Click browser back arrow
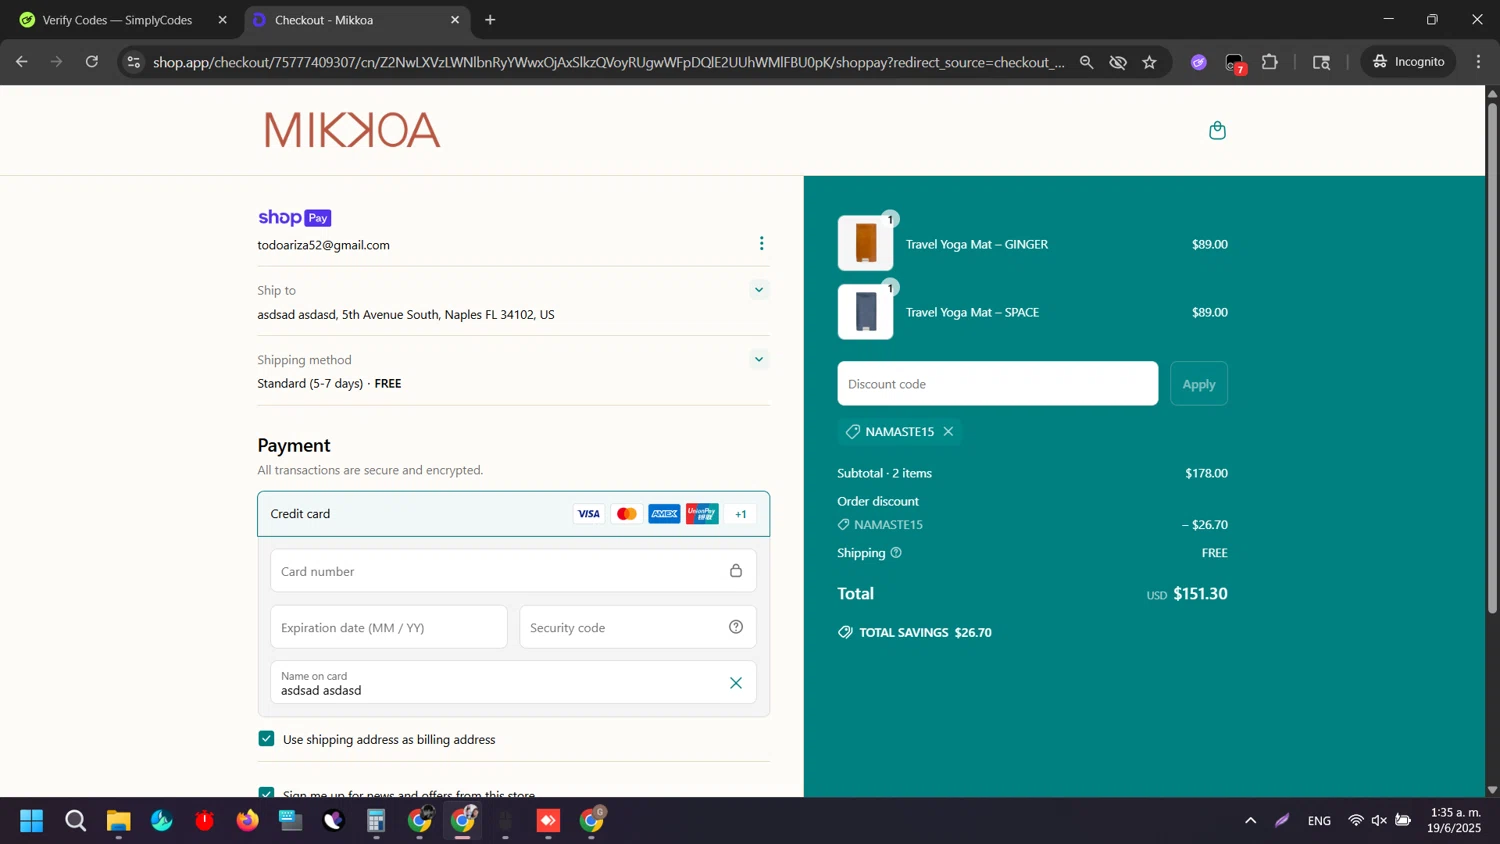Screen dimensions: 1500x844 point(21,62)
